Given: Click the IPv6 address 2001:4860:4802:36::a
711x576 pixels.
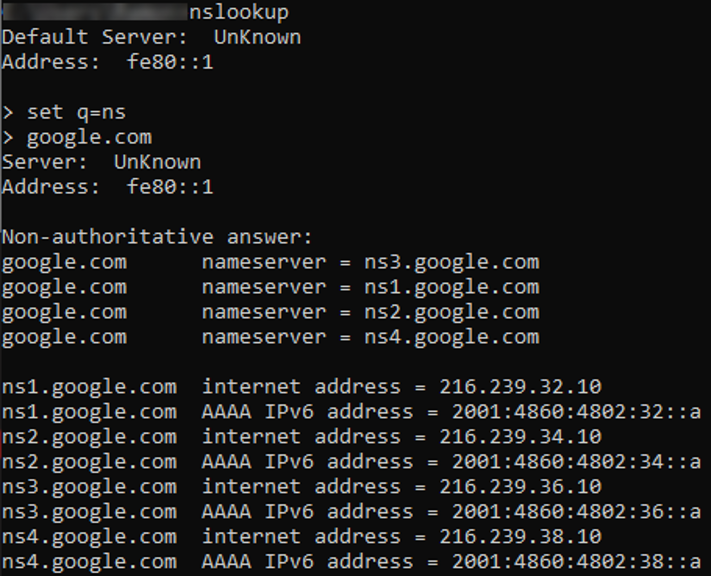Looking at the screenshot, I should tap(576, 512).
